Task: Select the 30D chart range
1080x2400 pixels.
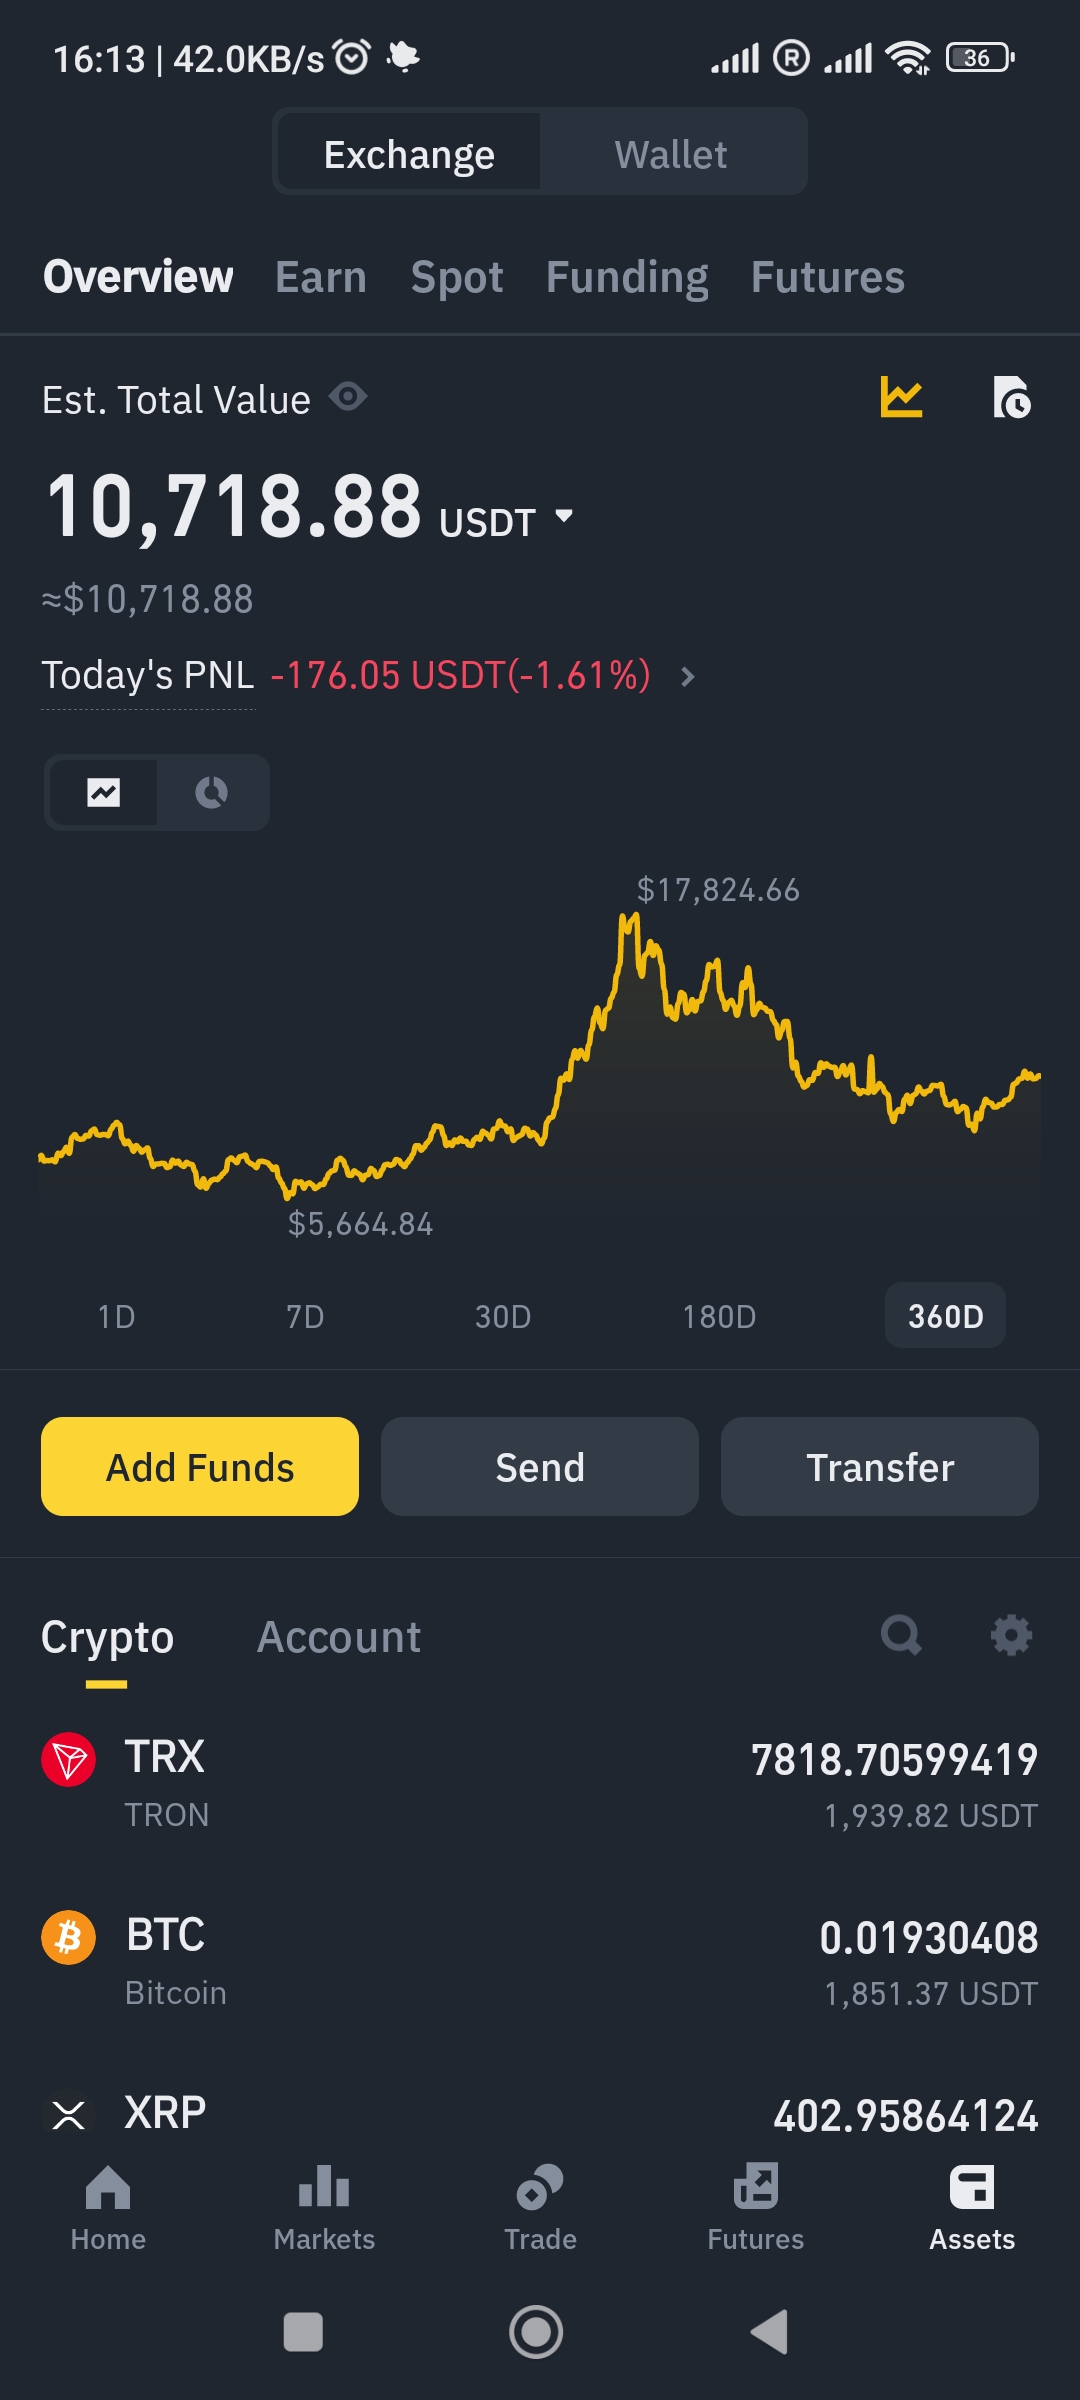Action: click(x=503, y=1316)
